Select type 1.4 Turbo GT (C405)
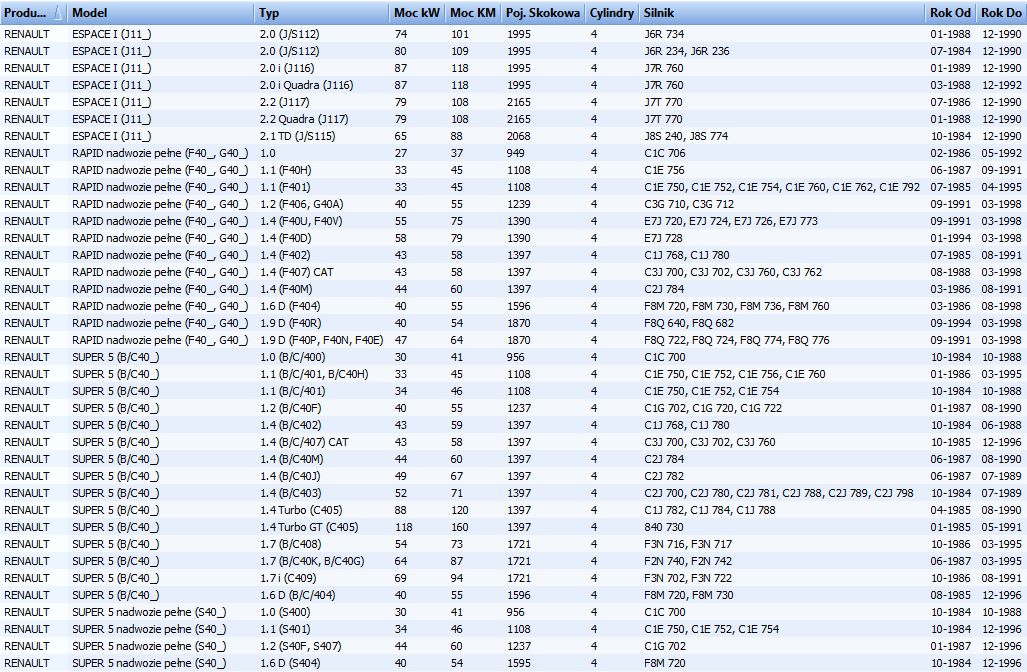Viewport: 1027px width, 672px height. point(308,528)
